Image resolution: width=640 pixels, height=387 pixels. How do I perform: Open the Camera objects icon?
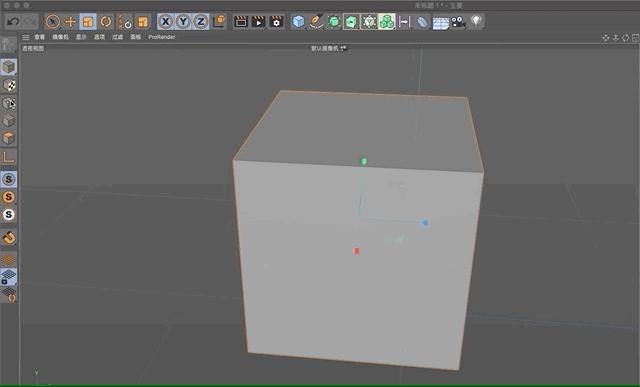(x=458, y=22)
